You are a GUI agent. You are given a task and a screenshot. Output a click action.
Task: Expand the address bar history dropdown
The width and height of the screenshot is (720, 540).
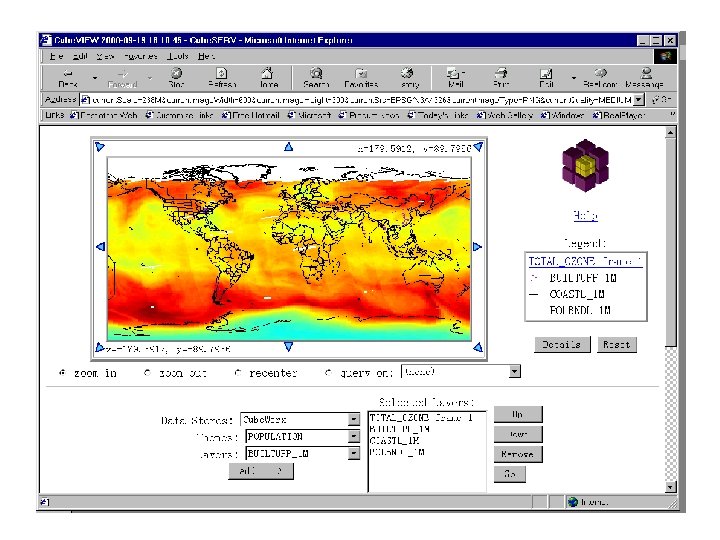[639, 99]
